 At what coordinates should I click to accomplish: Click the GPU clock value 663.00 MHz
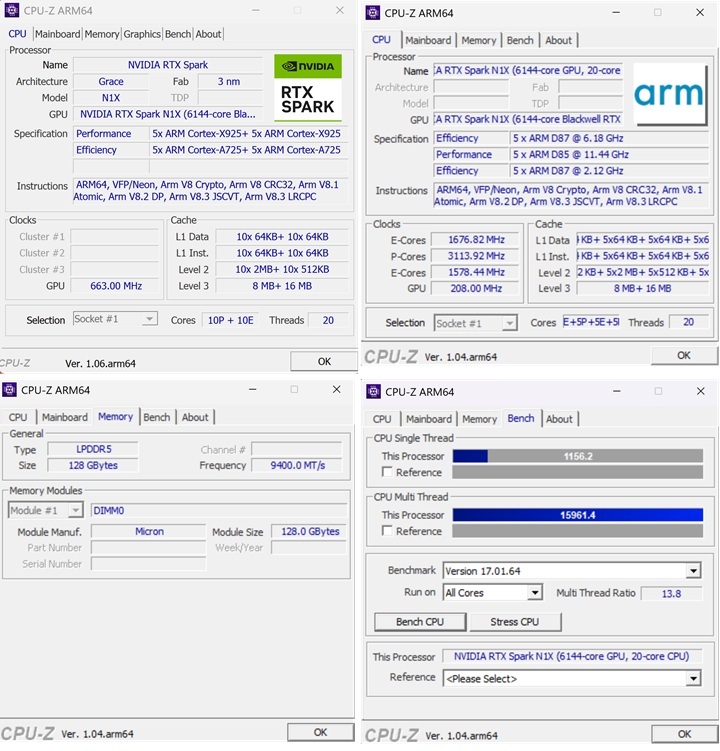click(x=116, y=286)
